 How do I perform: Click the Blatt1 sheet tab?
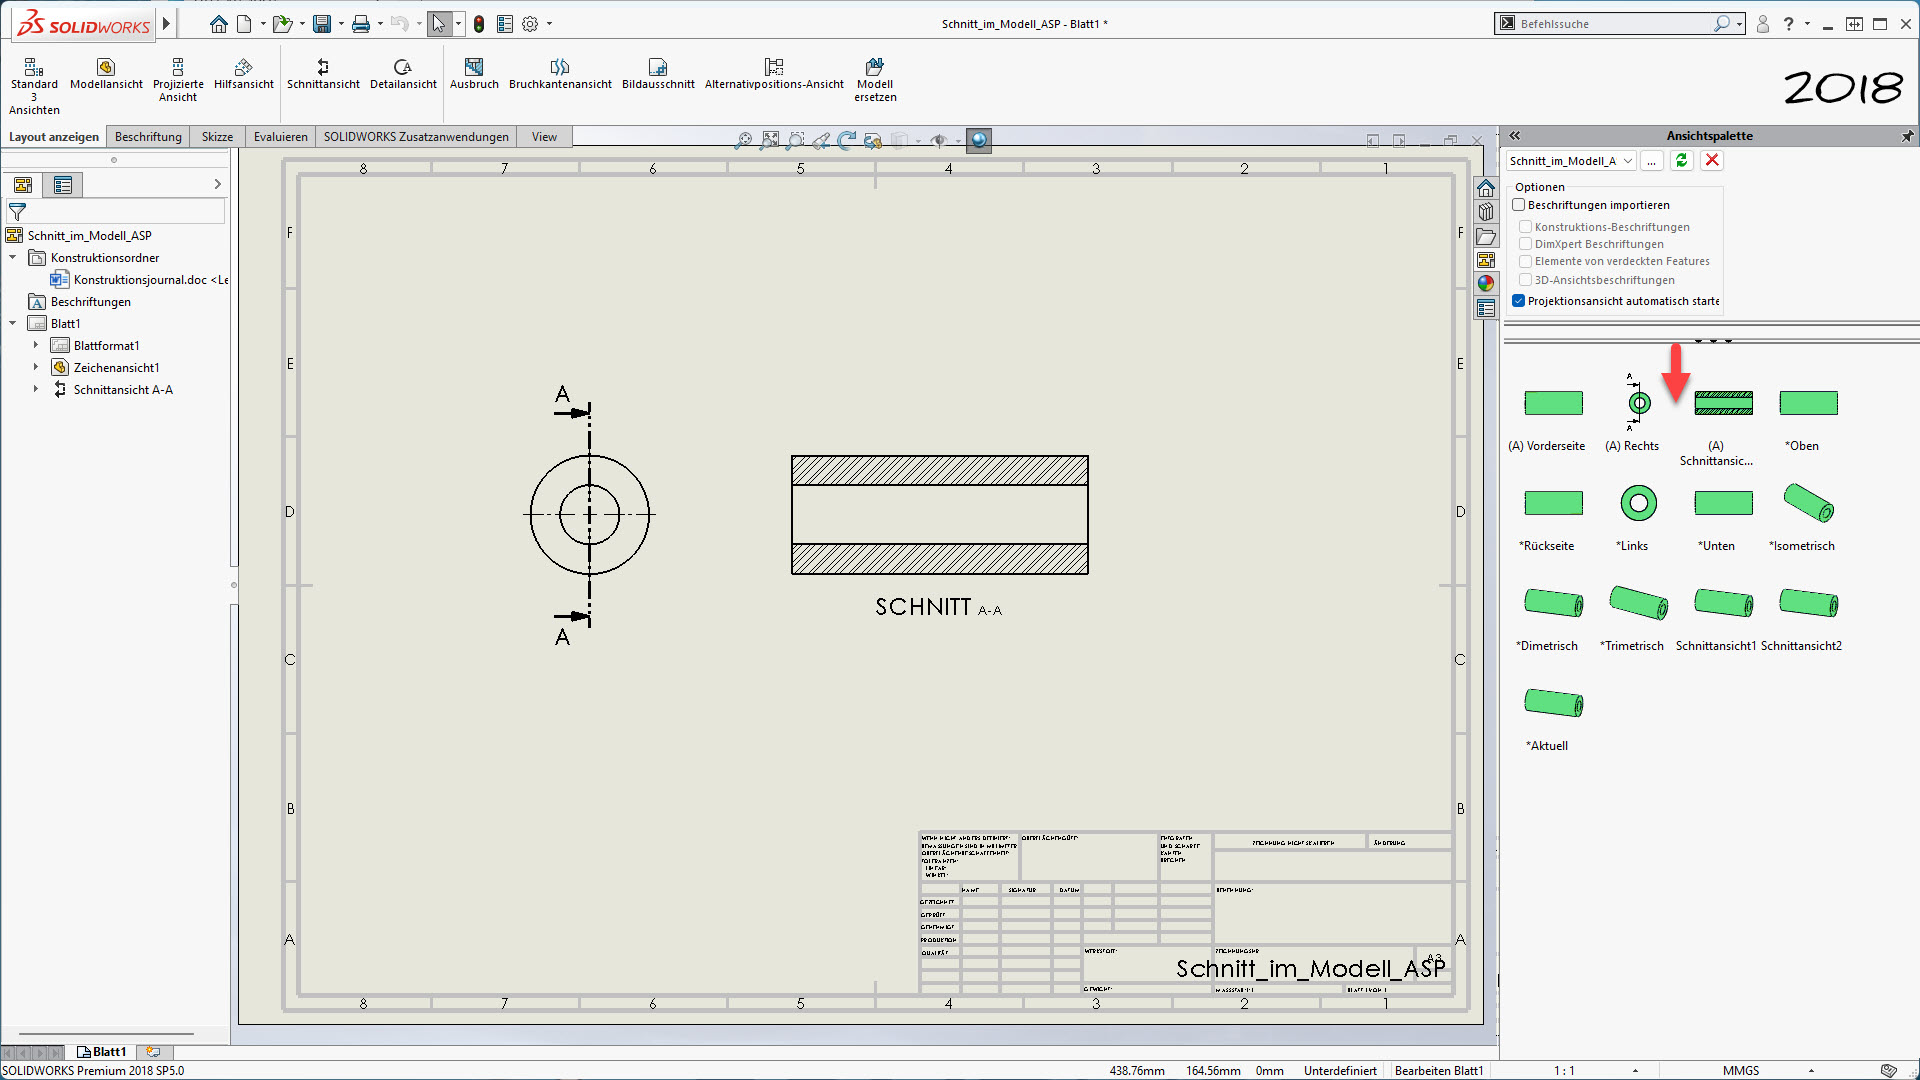pyautogui.click(x=102, y=1052)
